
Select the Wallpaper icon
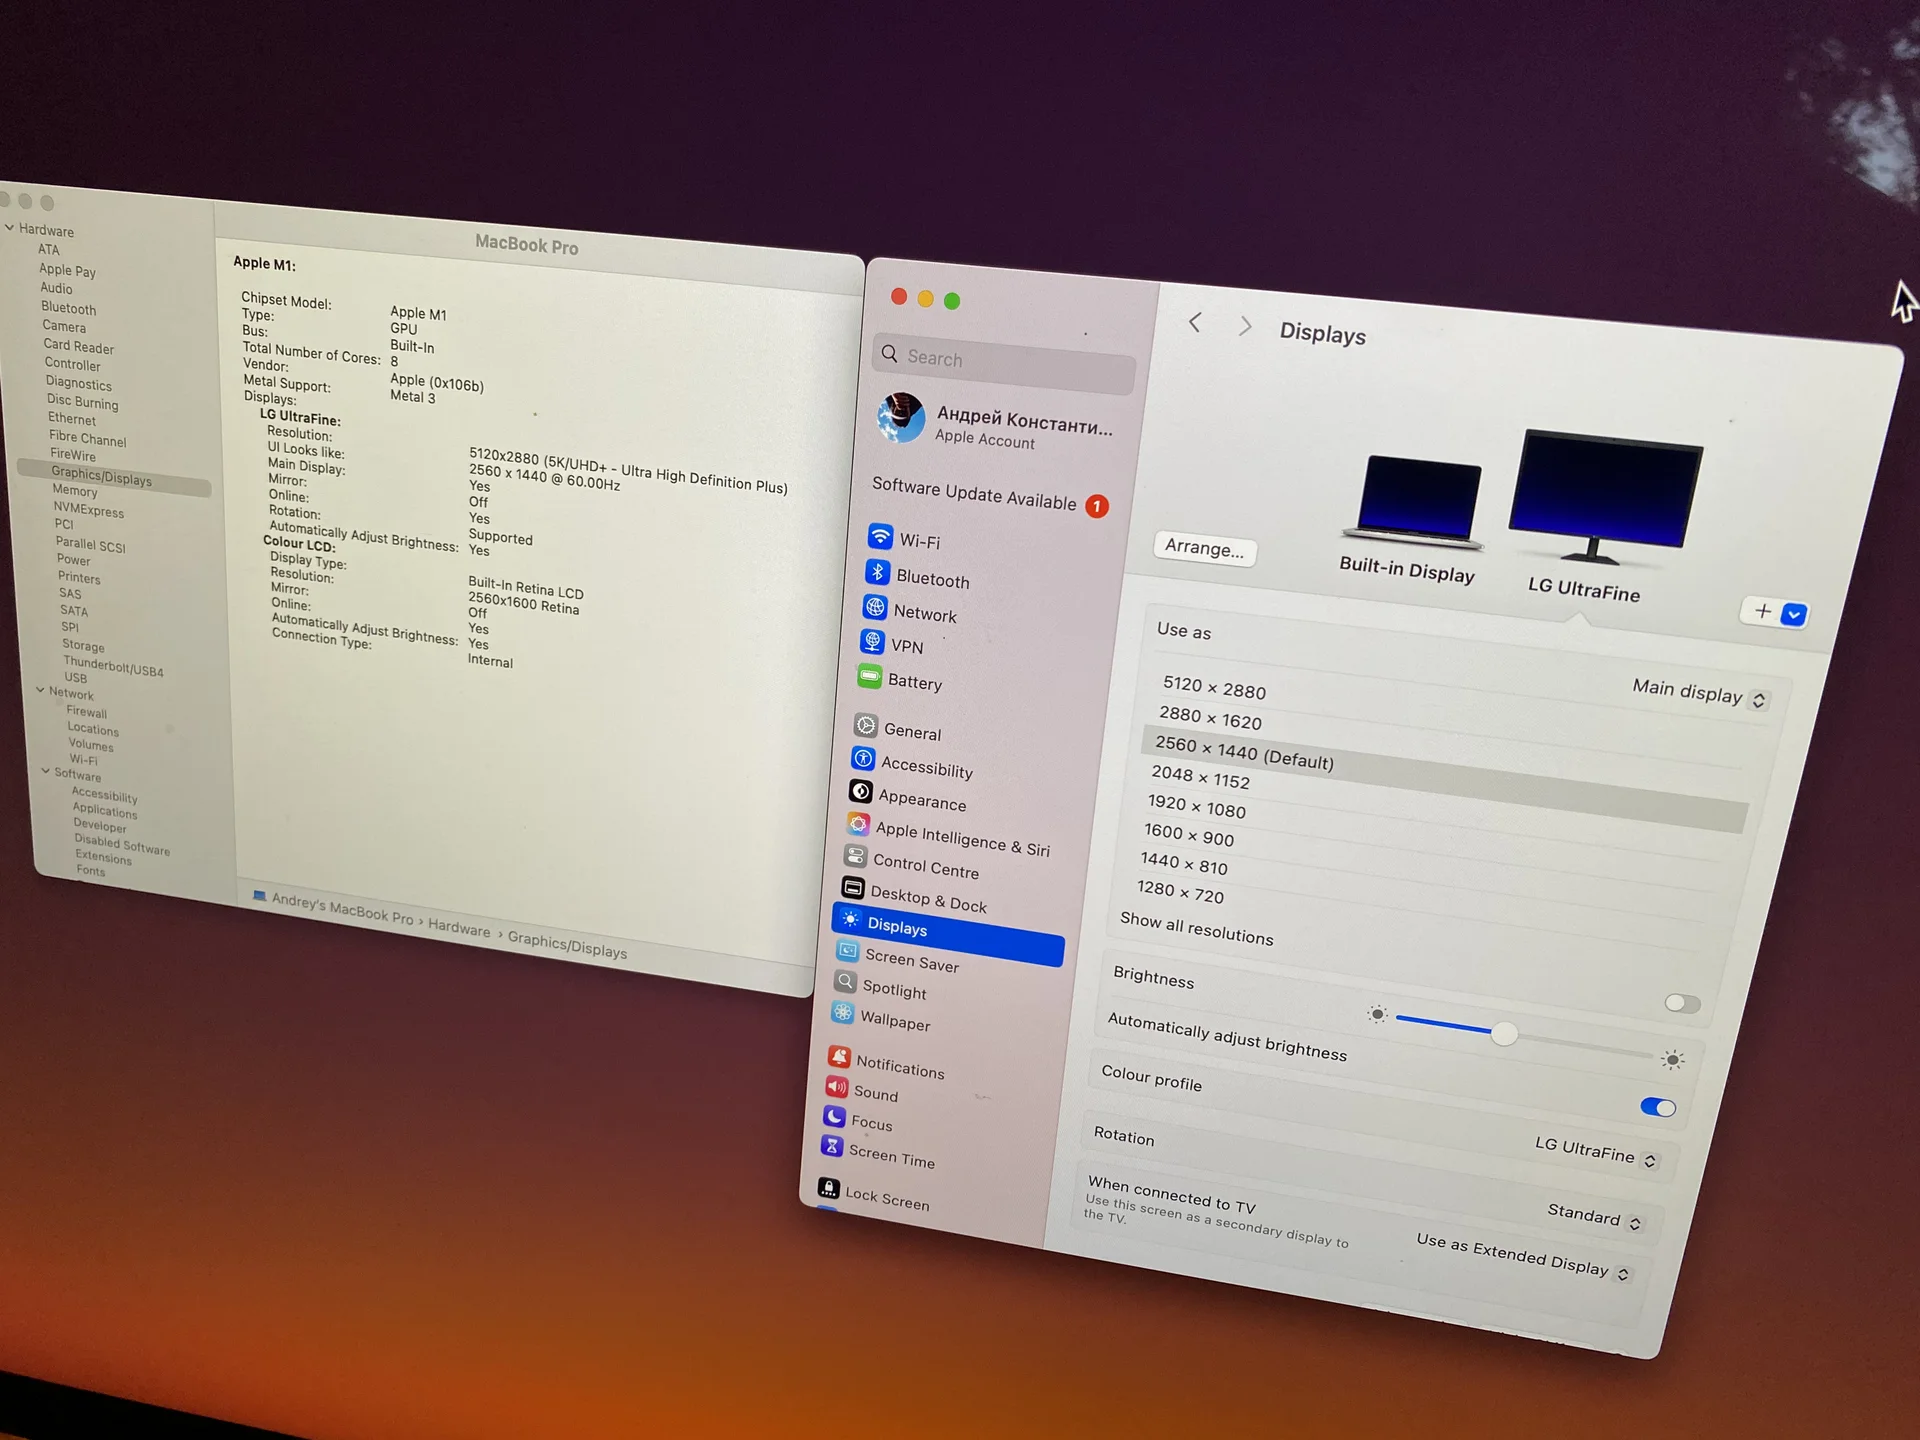(843, 1012)
